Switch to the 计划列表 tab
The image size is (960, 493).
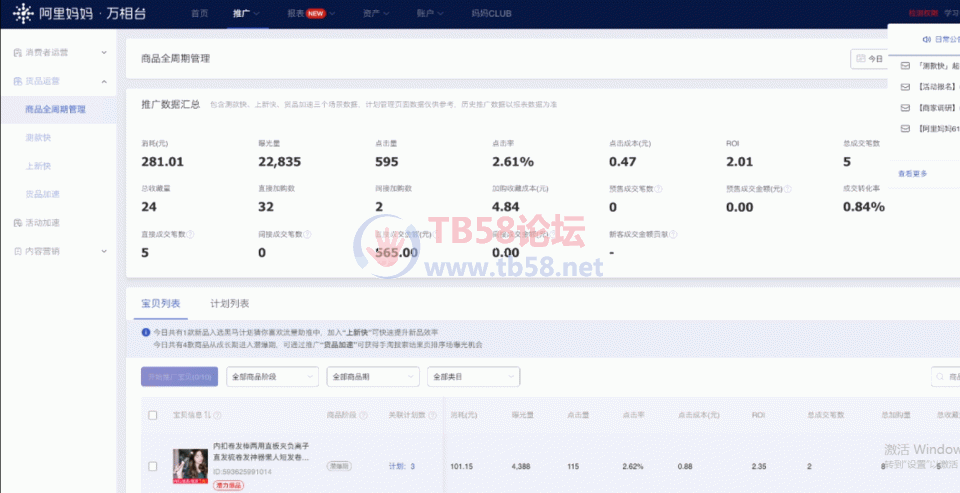[x=229, y=303]
